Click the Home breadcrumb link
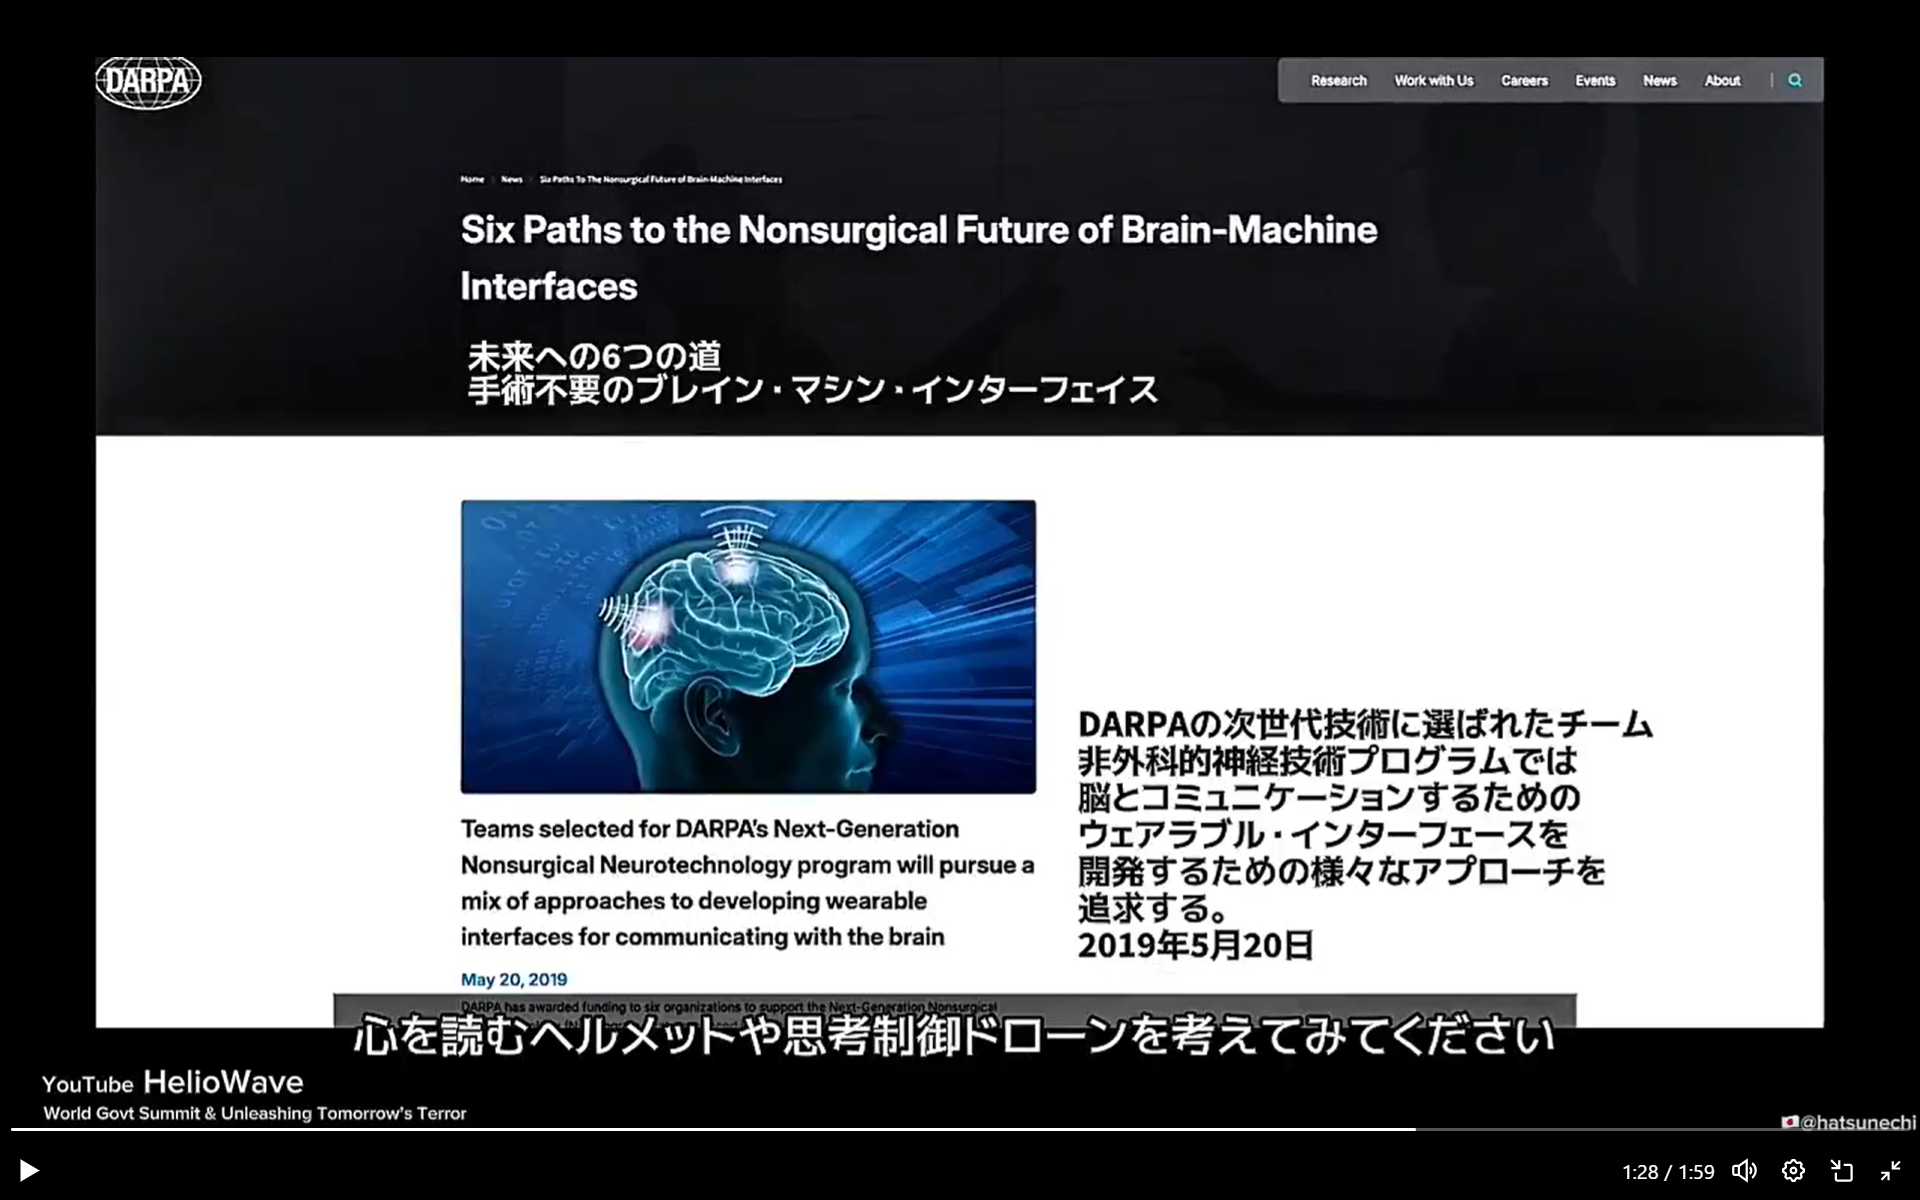 click(472, 180)
